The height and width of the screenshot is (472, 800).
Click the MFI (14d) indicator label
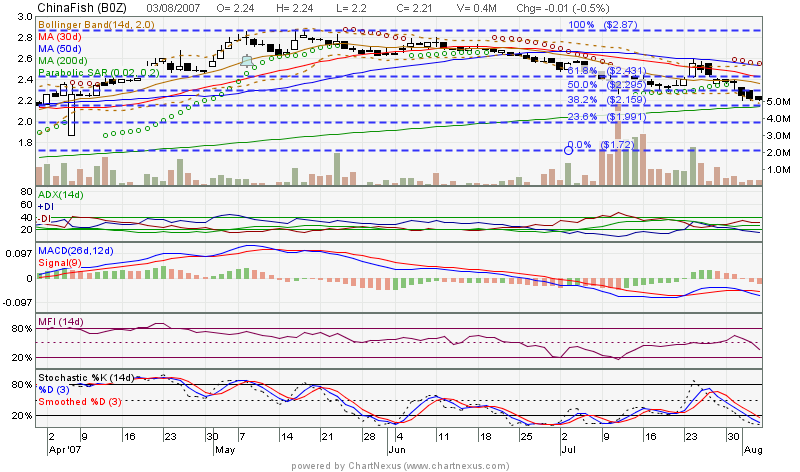tap(61, 321)
